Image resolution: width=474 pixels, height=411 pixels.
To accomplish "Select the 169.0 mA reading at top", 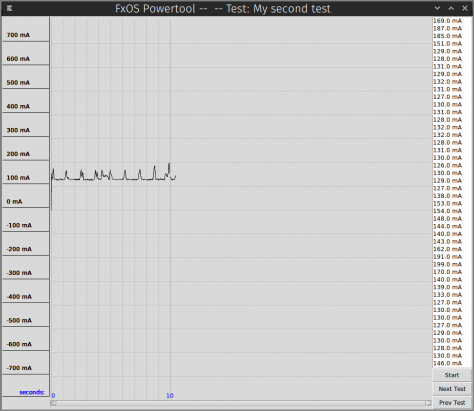I will [x=447, y=21].
